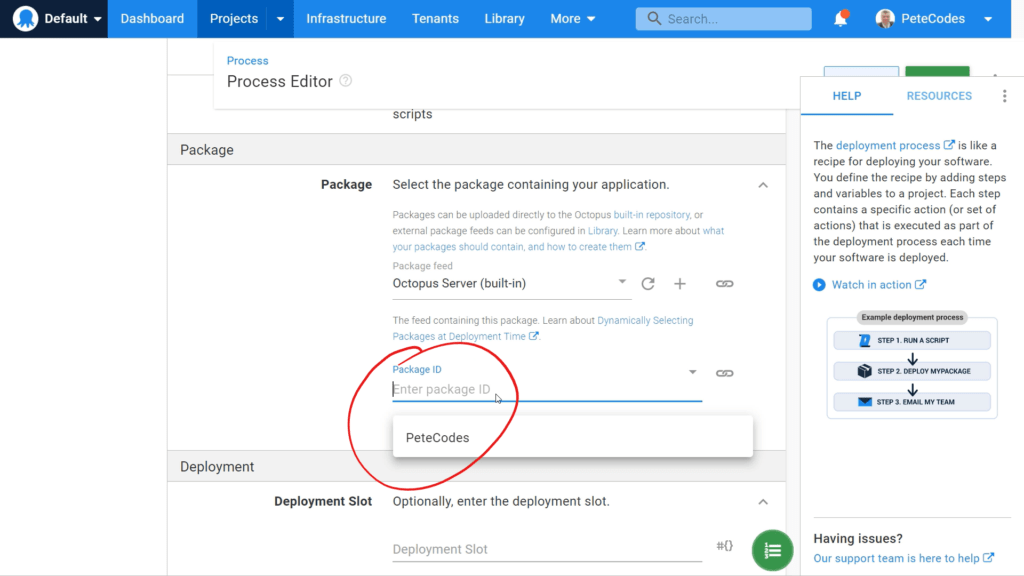Expand the Projects dropdown arrow

(x=280, y=18)
